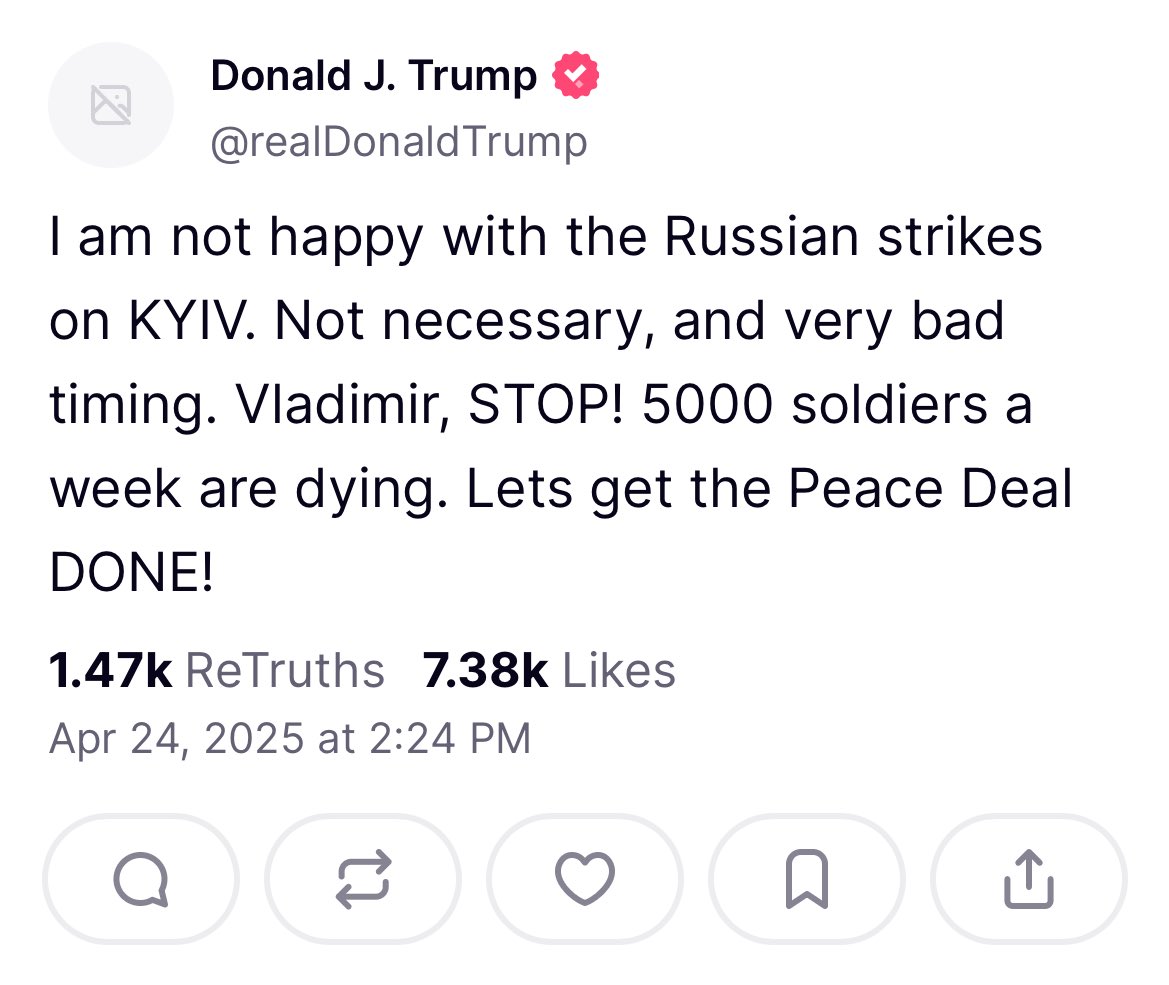The height and width of the screenshot is (985, 1169).
Task: Tap the share arrow button on the right
Action: [1029, 879]
